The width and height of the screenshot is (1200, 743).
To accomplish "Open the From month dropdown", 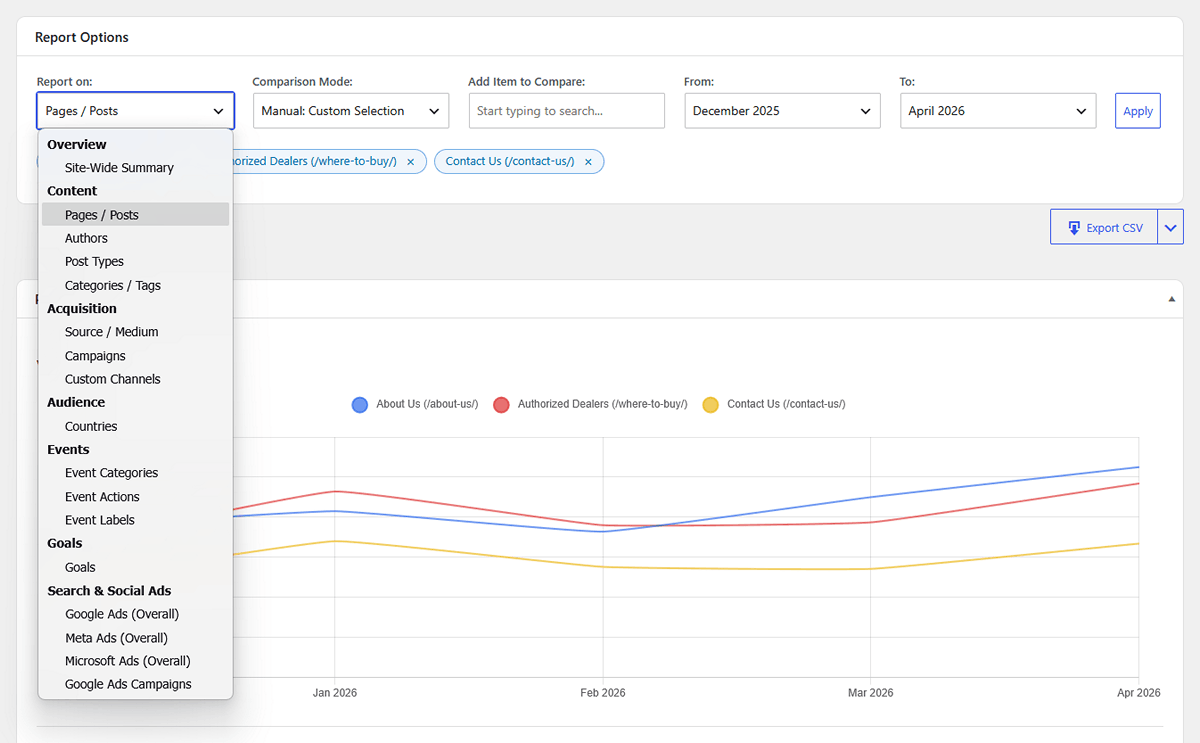I will (x=783, y=111).
